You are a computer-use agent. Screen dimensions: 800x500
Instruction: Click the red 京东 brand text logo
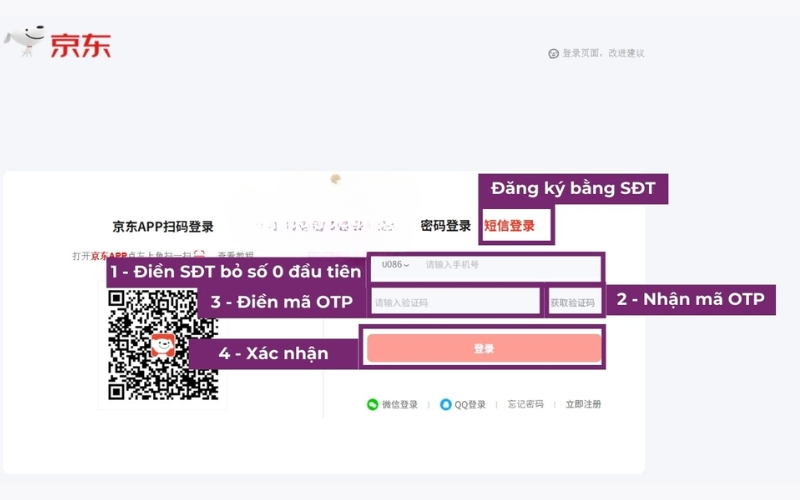coord(81,44)
